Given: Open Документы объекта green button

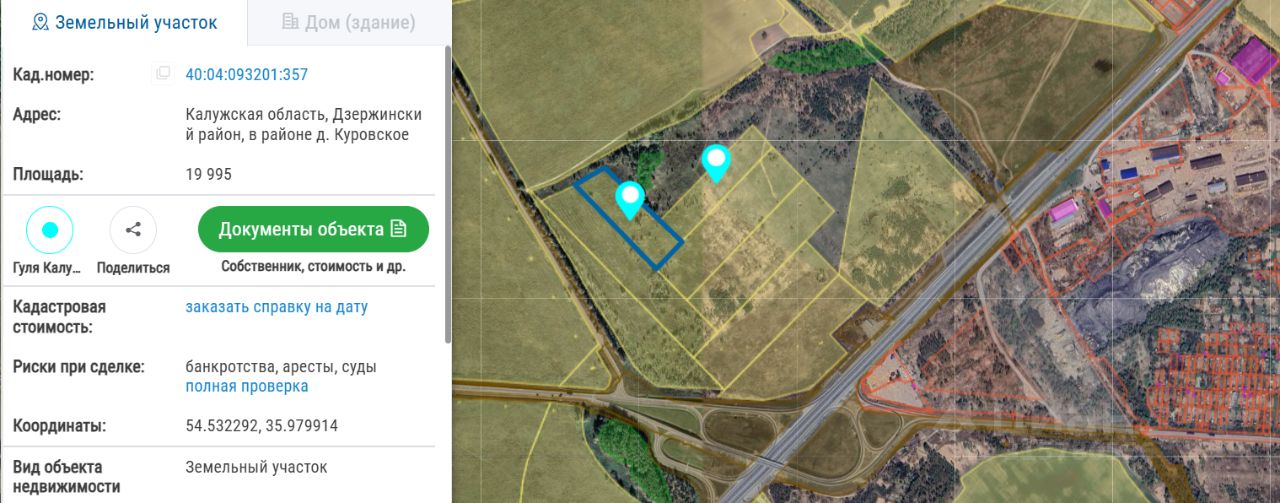Looking at the screenshot, I should (313, 229).
